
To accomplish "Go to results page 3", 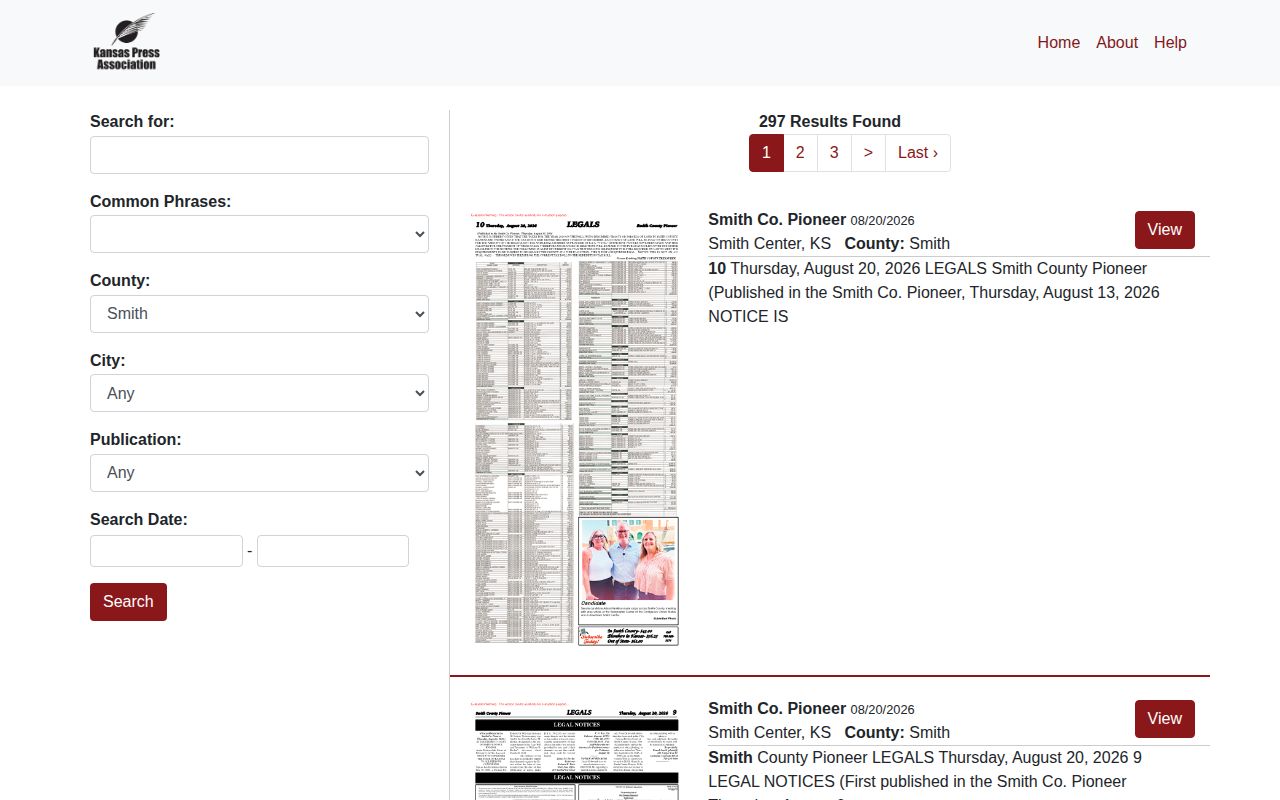I will coord(834,153).
